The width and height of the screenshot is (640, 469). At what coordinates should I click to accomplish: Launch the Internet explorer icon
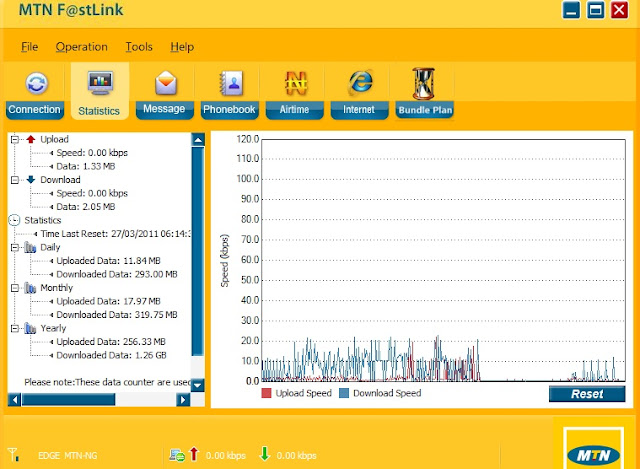pos(360,82)
